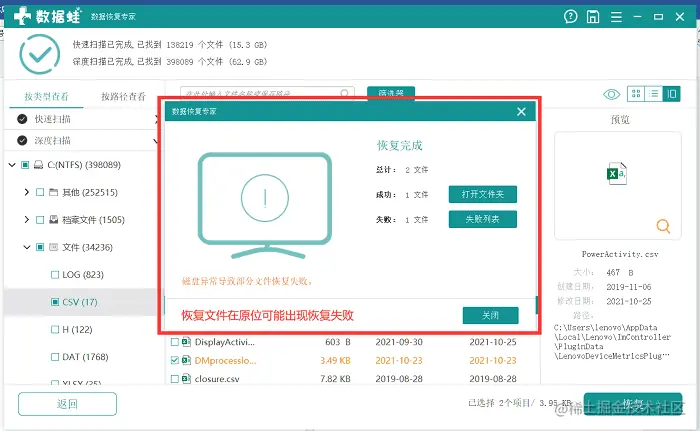700x431 pixels.
Task: Click the 失败列表 button
Action: [483, 219]
